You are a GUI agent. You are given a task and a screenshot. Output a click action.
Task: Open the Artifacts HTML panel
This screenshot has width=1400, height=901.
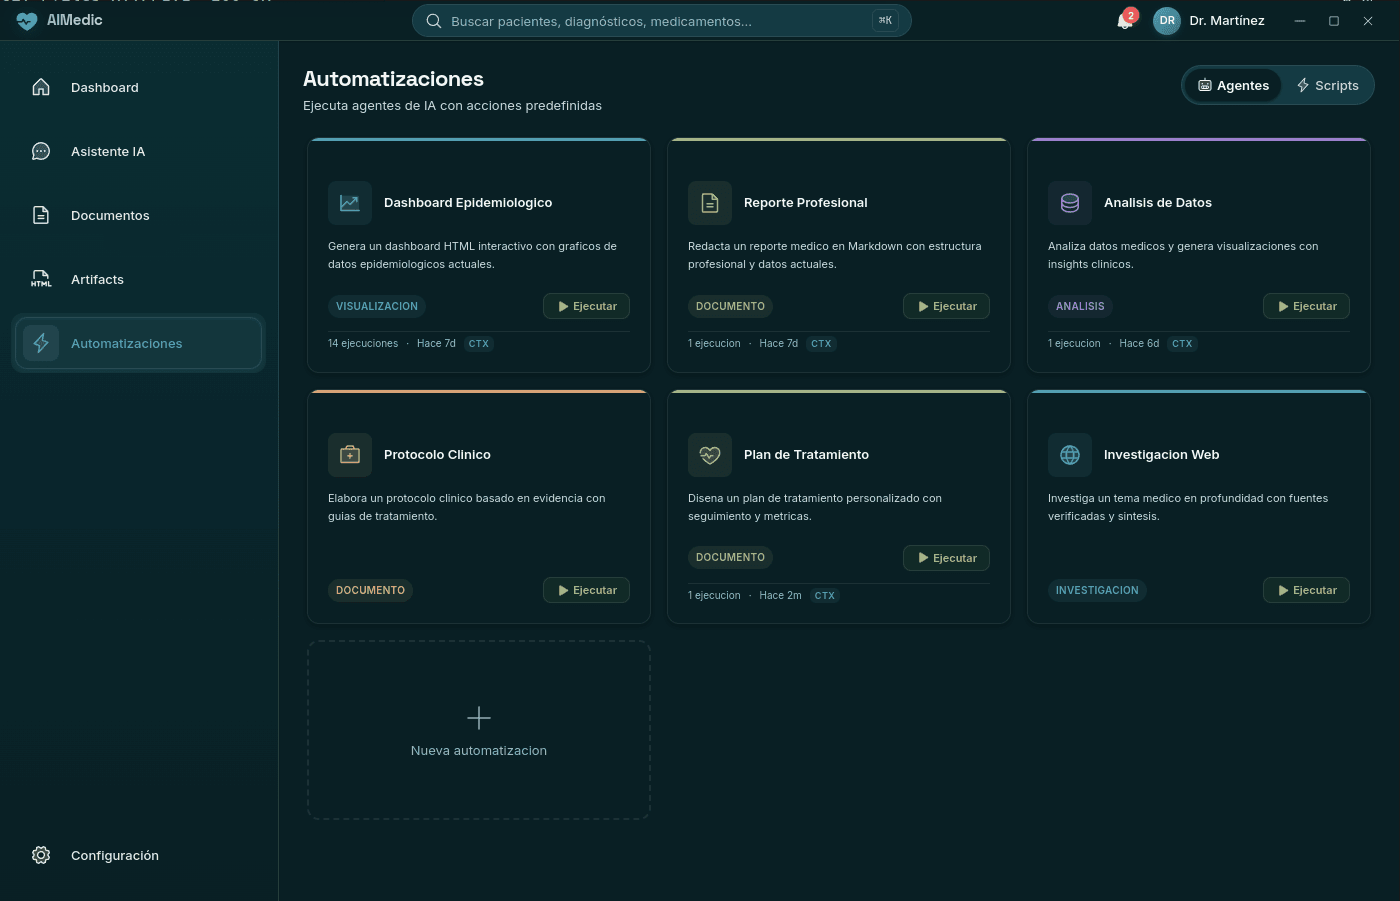tap(40, 279)
